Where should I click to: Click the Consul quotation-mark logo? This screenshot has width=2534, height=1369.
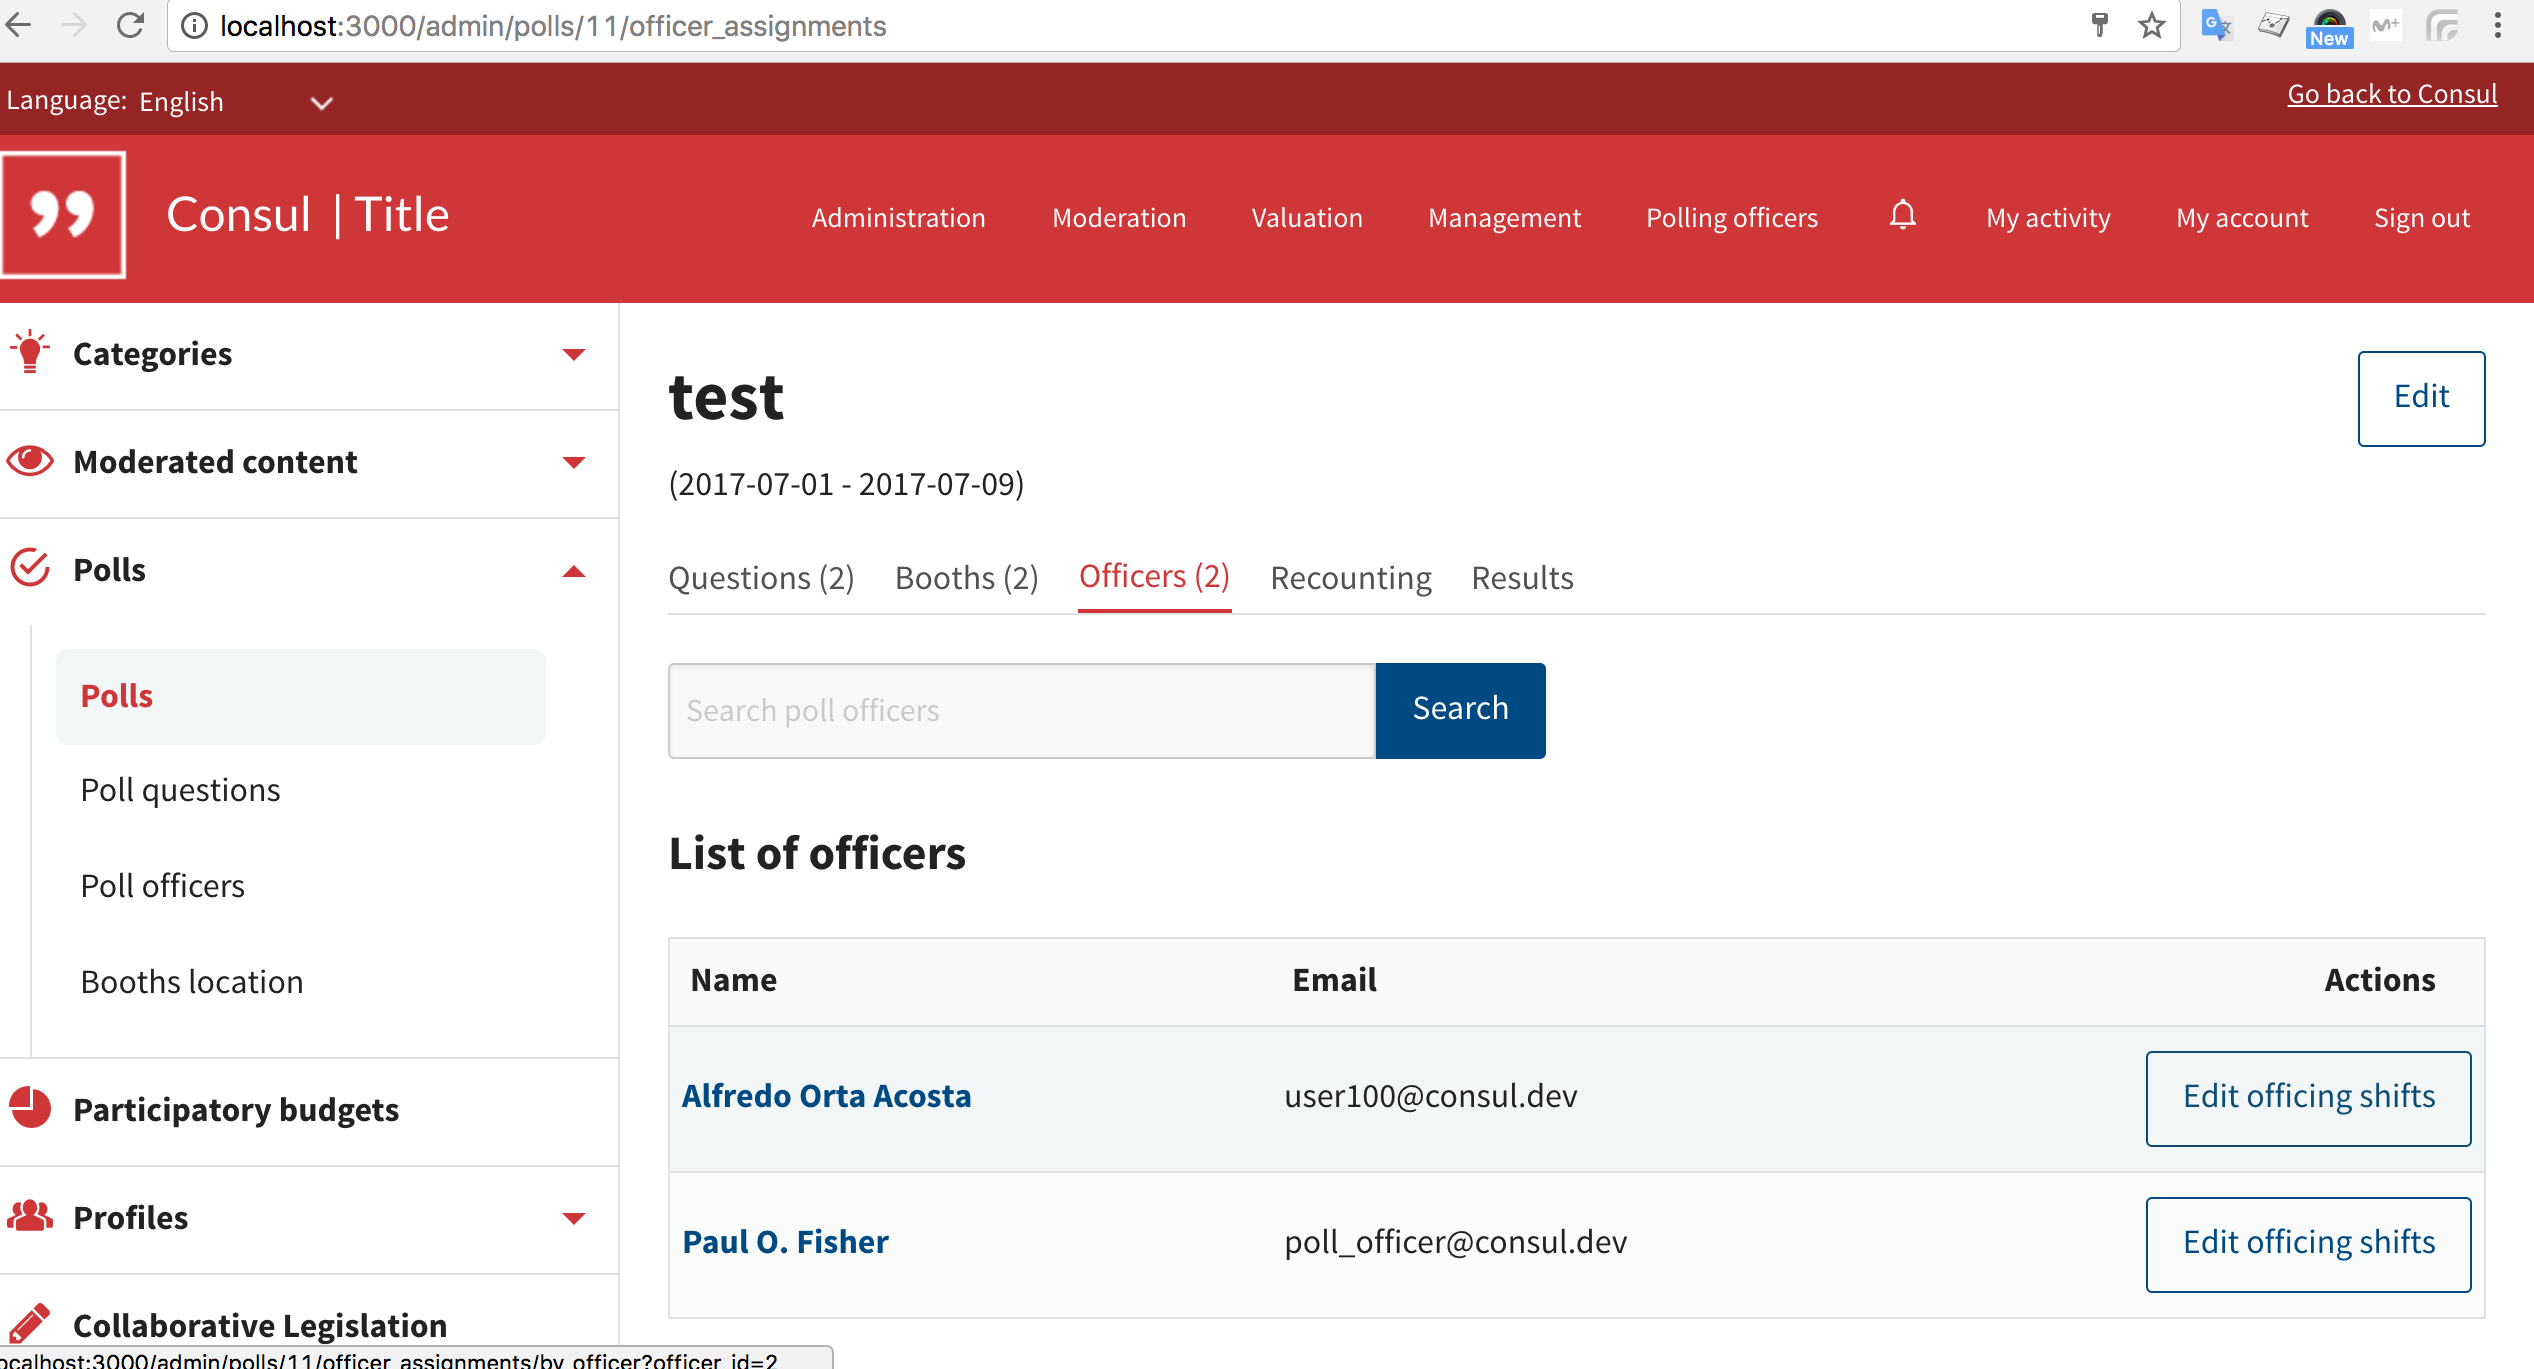point(63,213)
